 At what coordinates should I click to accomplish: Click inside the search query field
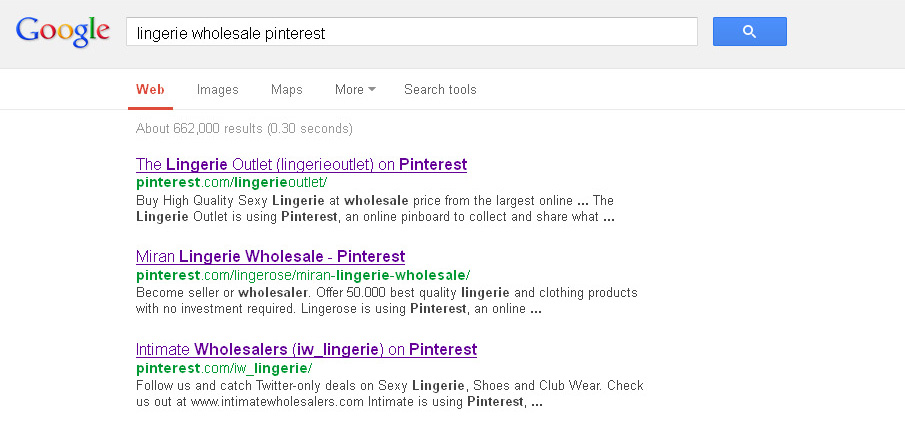coord(412,31)
